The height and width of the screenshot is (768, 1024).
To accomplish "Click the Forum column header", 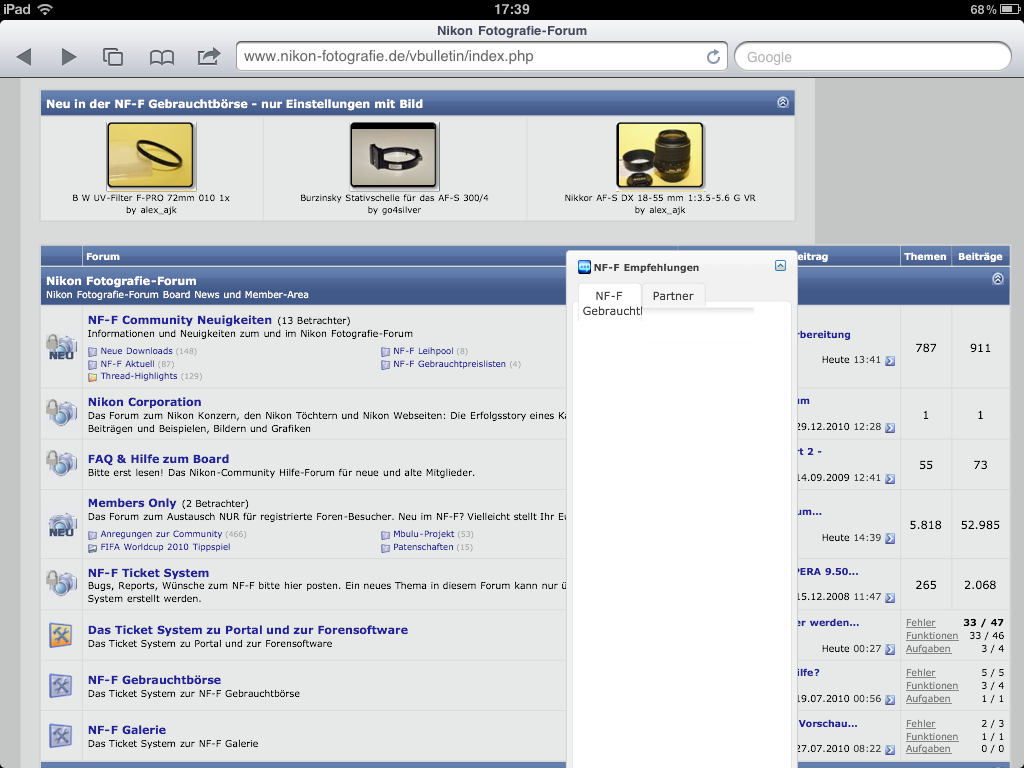I will (x=103, y=257).
